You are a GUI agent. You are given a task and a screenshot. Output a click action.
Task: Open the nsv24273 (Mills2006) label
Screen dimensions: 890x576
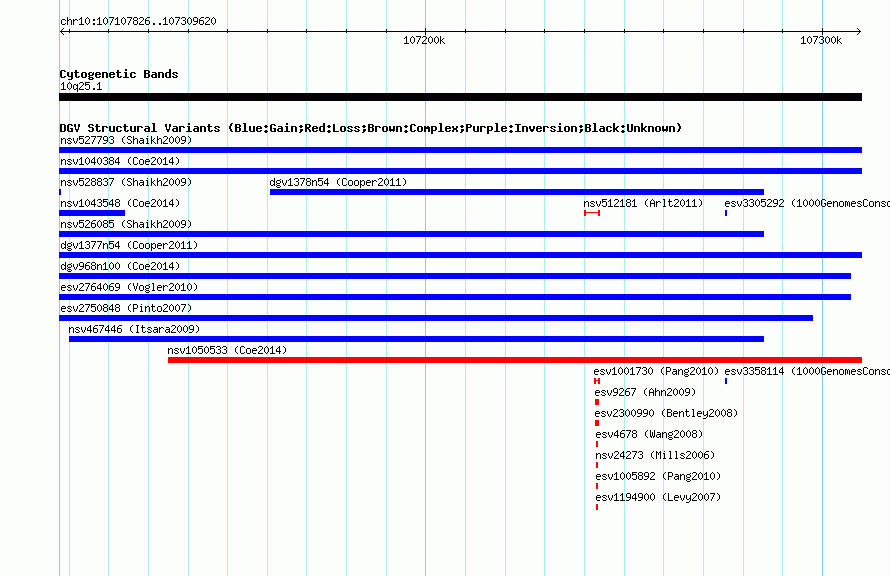[x=655, y=455]
